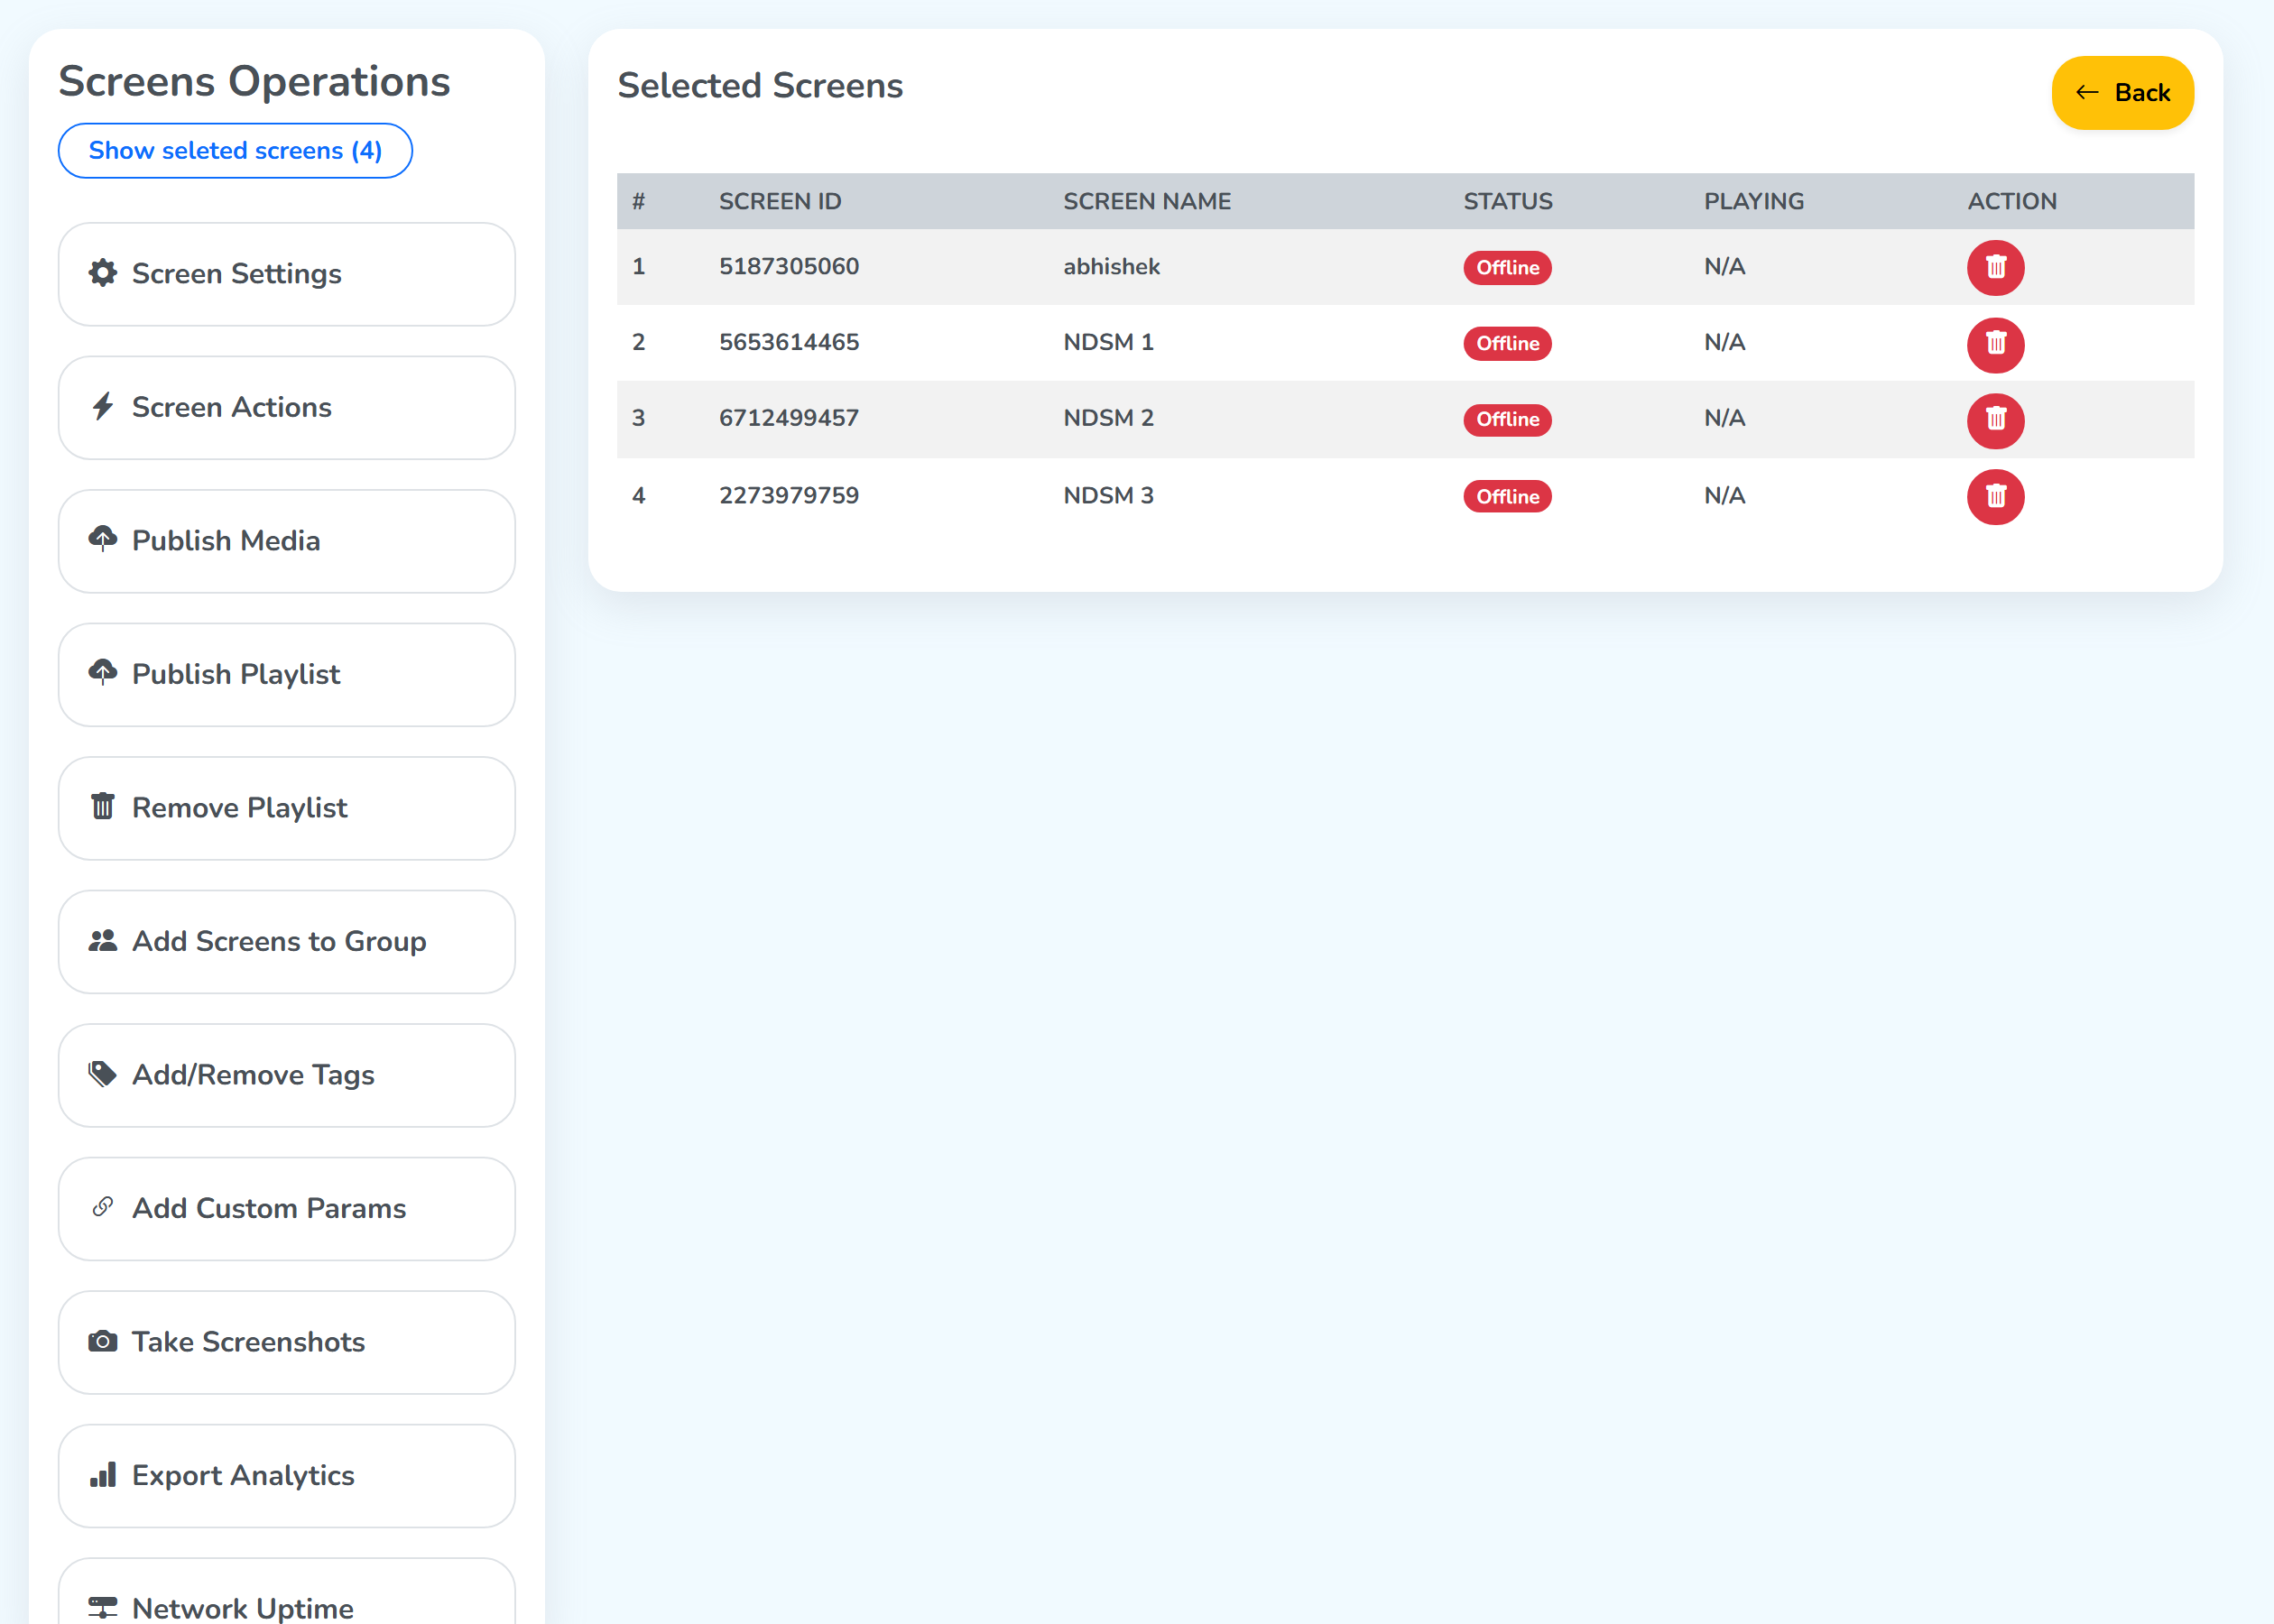
Task: Select the Publish Playlist label
Action: pyautogui.click(x=236, y=674)
